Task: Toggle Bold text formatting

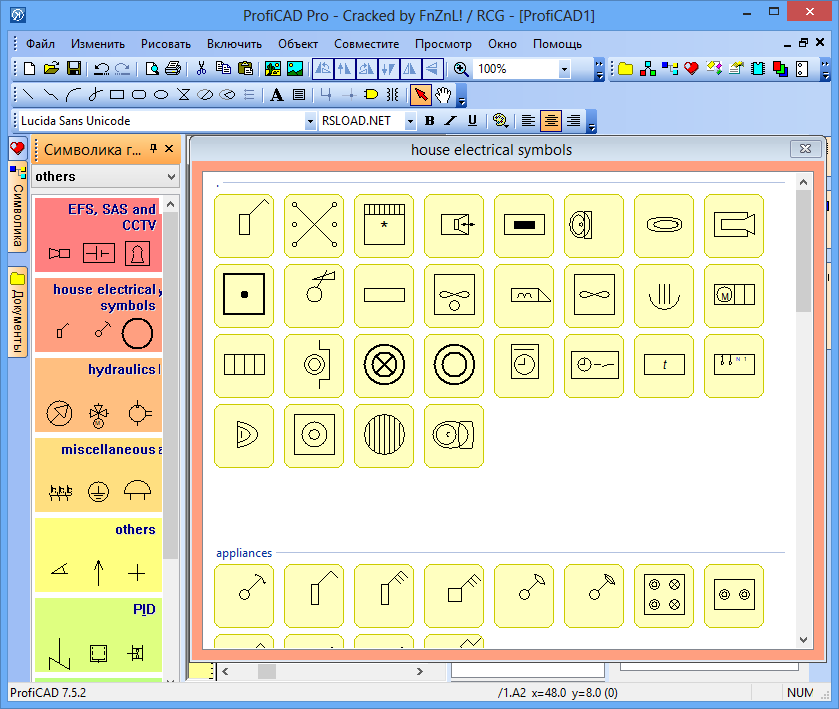Action: pyautogui.click(x=429, y=121)
